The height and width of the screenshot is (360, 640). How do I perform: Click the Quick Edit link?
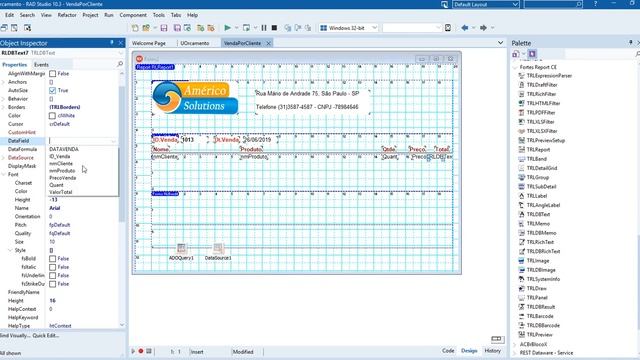pos(46,336)
